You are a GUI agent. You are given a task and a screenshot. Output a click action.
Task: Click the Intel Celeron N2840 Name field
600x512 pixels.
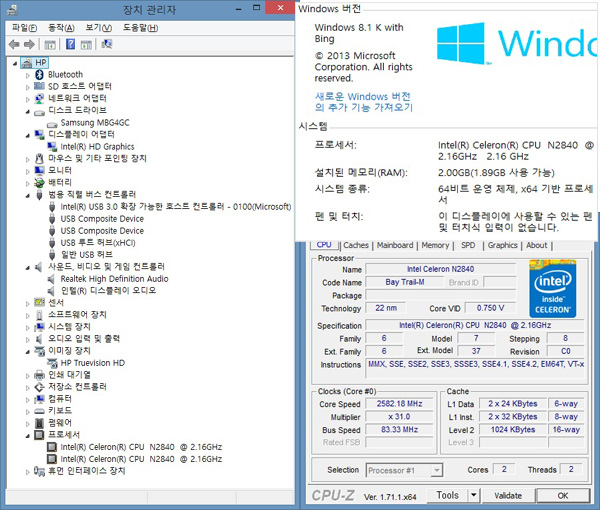pos(440,269)
